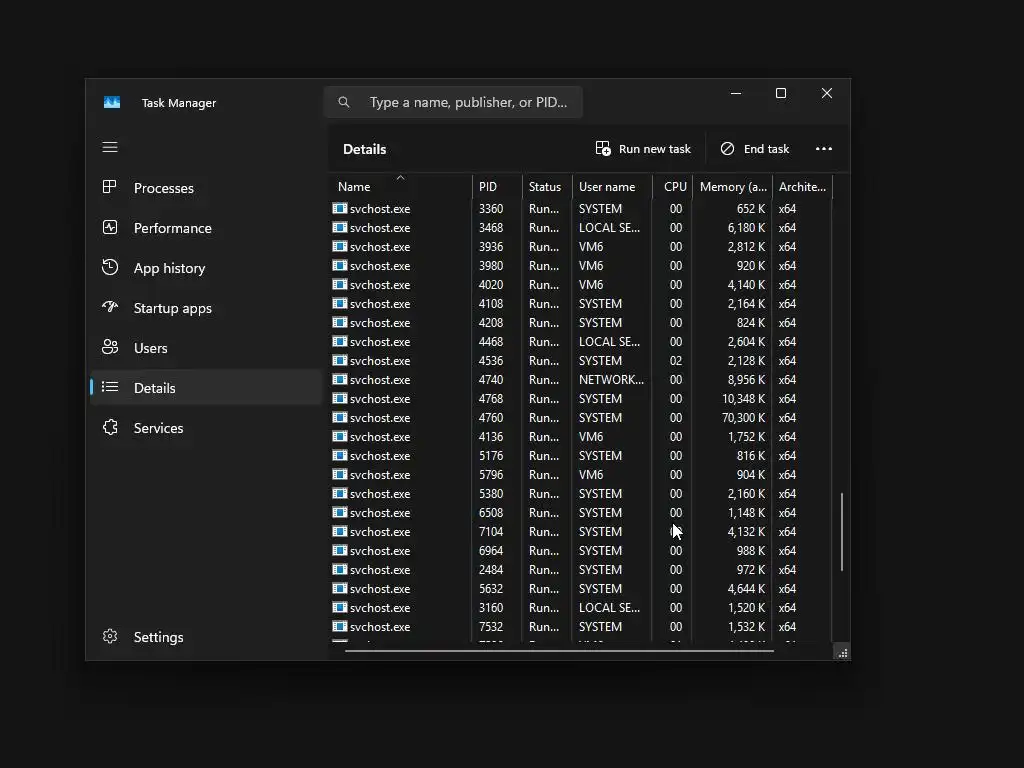Open App history page

pyautogui.click(x=206, y=268)
